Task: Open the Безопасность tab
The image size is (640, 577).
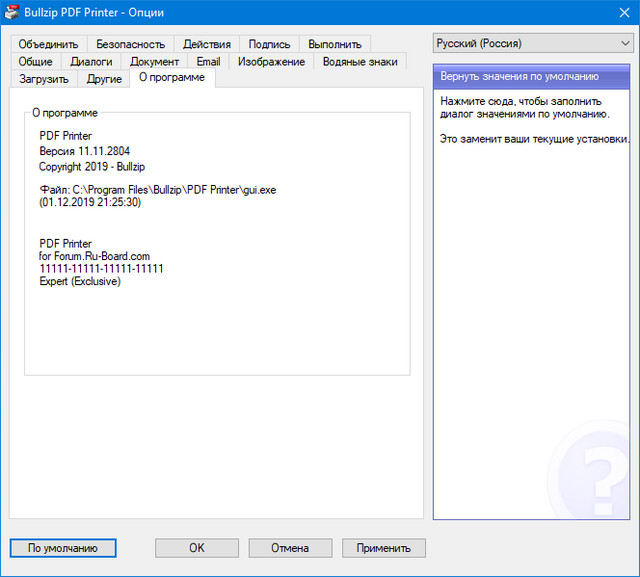Action: coord(130,44)
